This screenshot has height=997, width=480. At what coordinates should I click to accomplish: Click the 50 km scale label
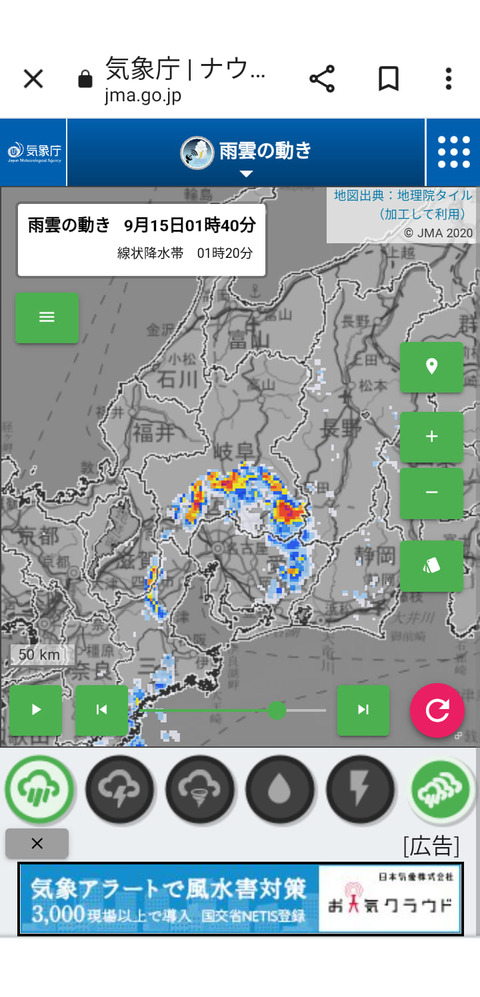tap(39, 654)
